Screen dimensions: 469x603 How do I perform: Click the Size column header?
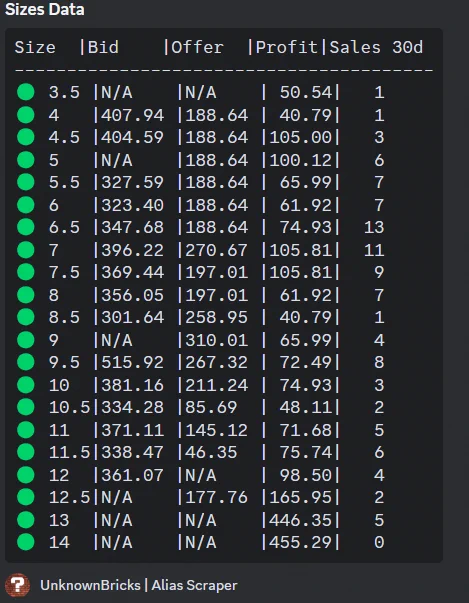[x=35, y=48]
